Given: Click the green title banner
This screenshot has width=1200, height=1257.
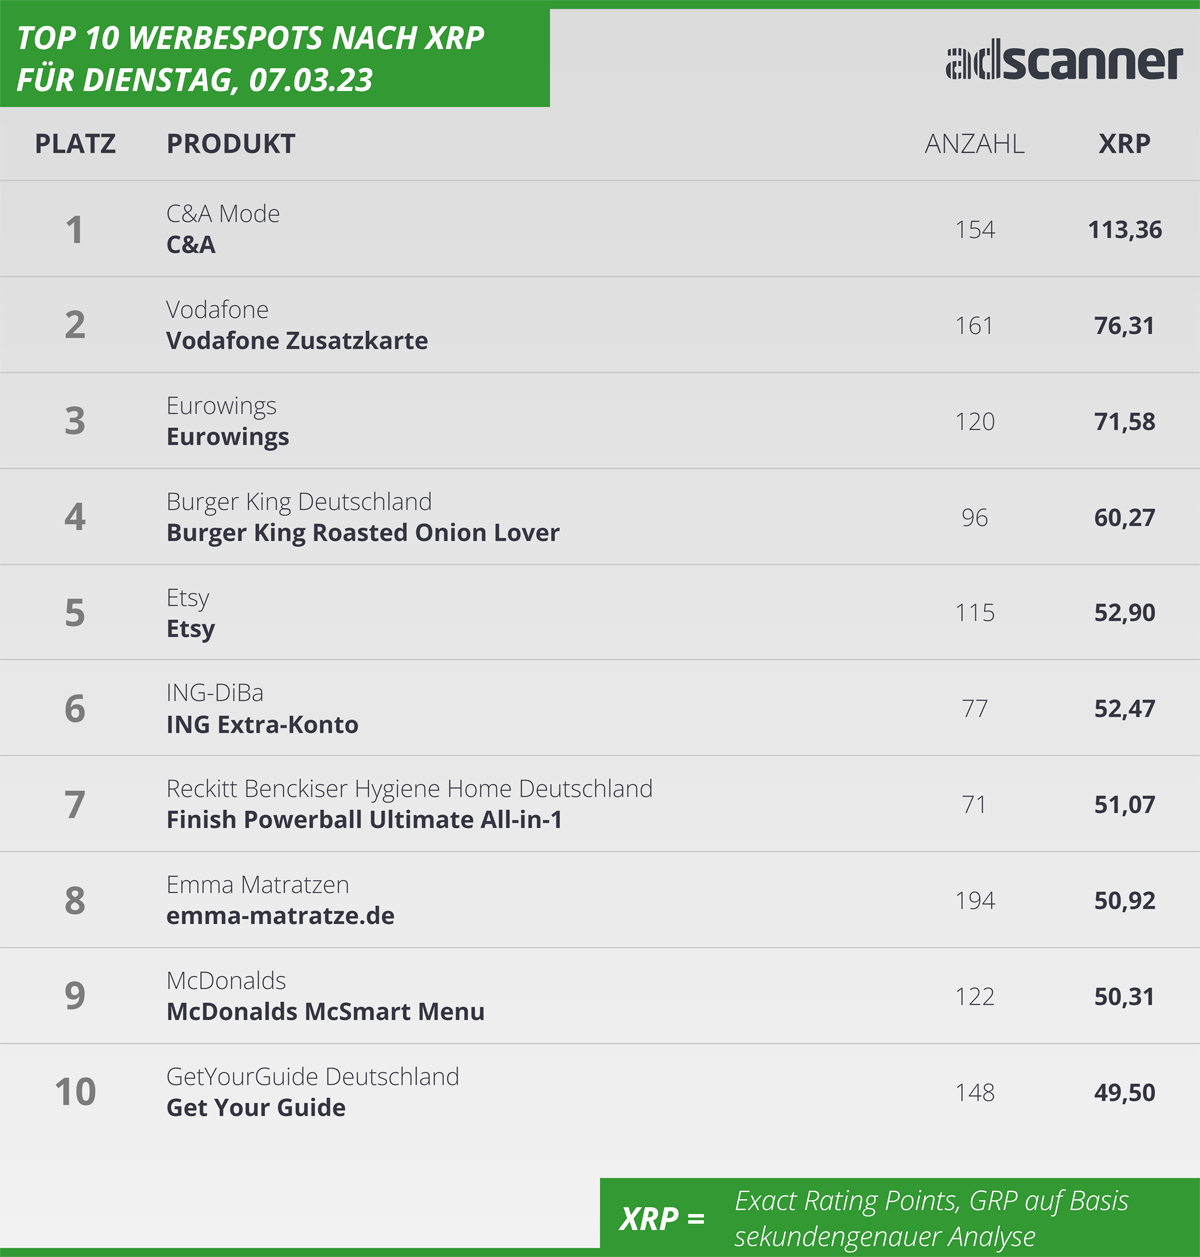Looking at the screenshot, I should pyautogui.click(x=275, y=57).
